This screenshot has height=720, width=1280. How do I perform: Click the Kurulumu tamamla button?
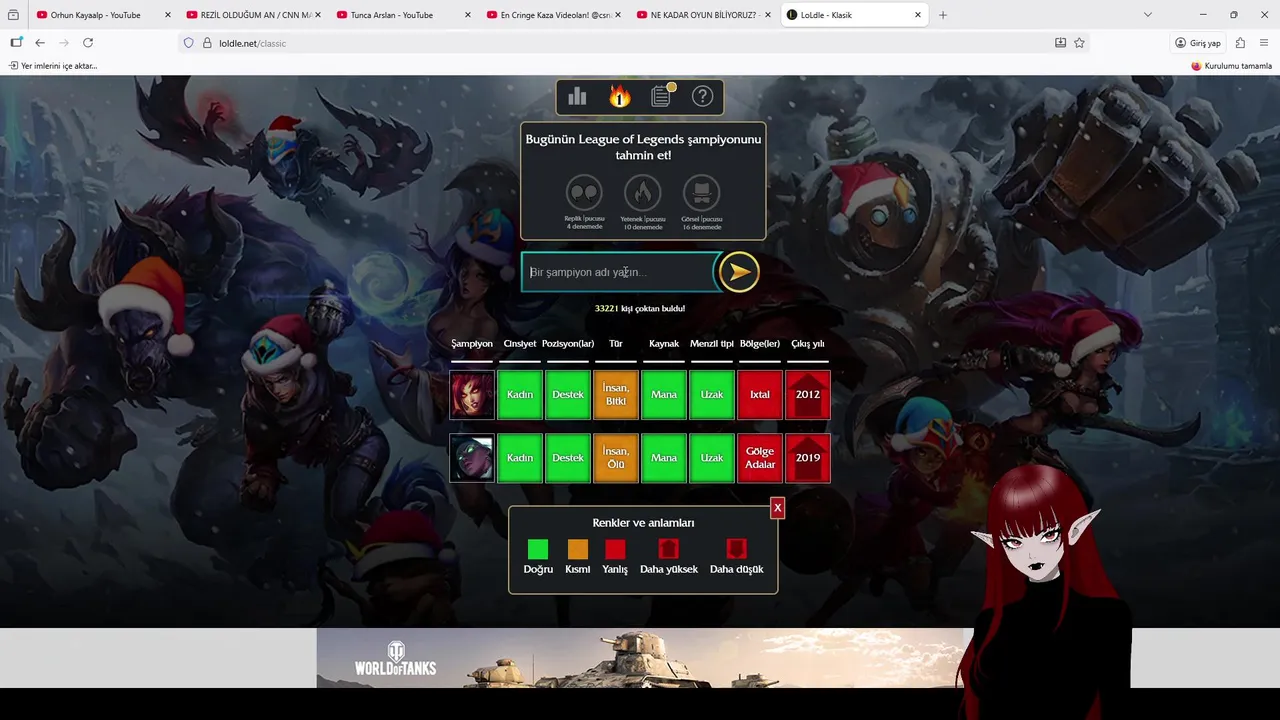click(1231, 66)
